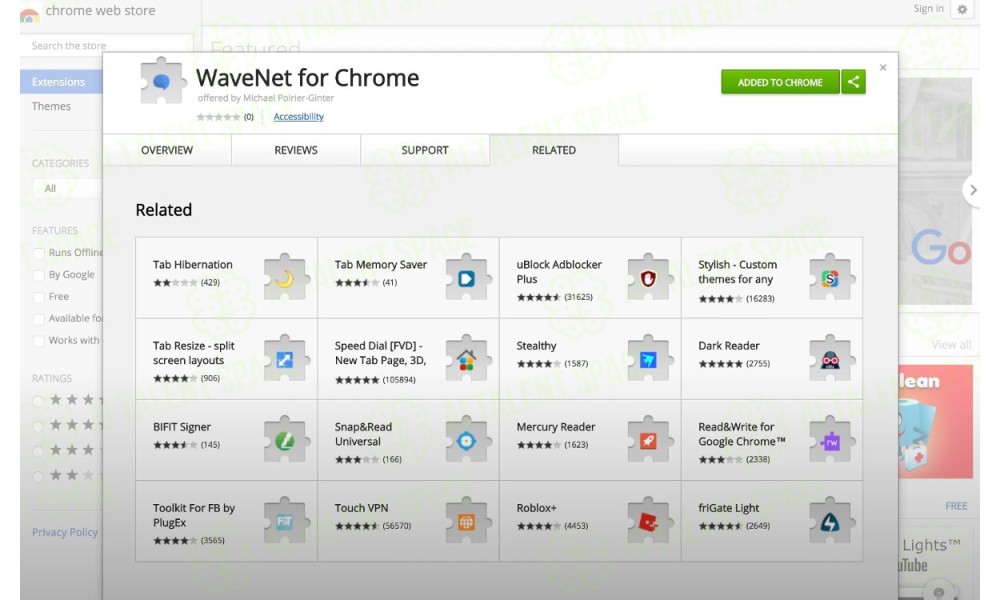Go to next featured carousel slide
Image resolution: width=1000 pixels, height=600 pixels.
[972, 190]
